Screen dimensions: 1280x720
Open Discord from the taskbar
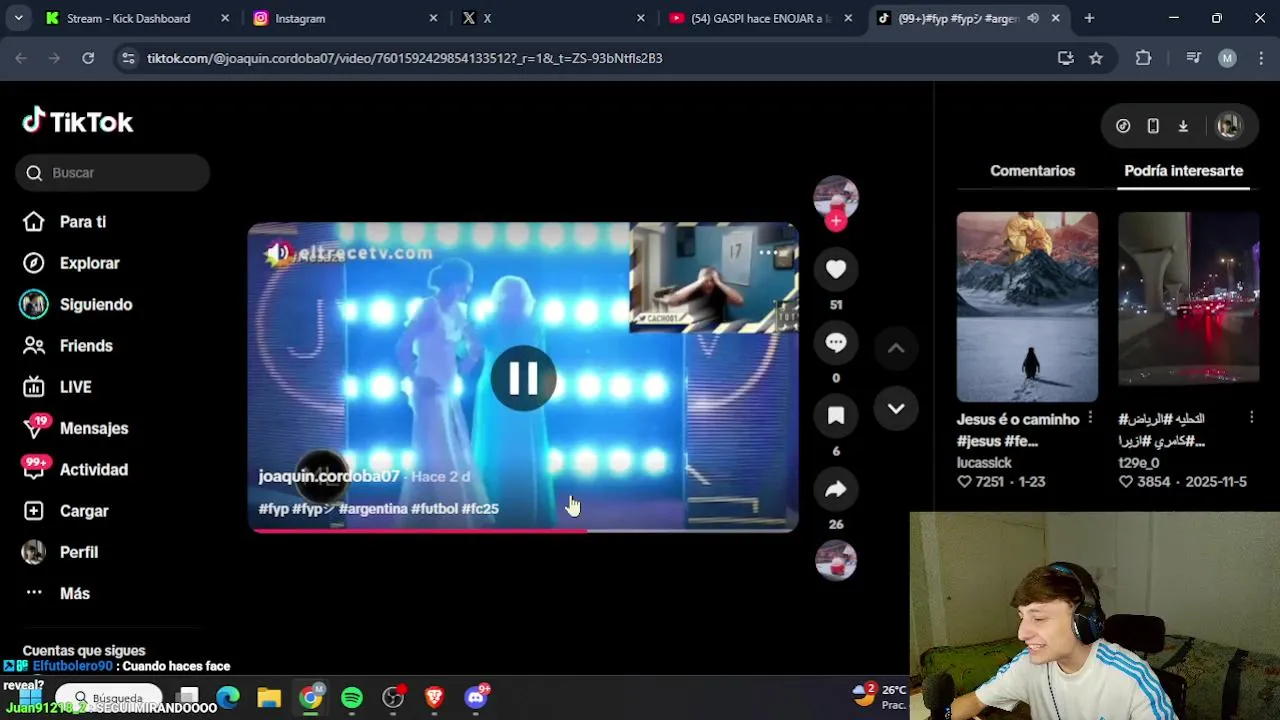pos(476,697)
